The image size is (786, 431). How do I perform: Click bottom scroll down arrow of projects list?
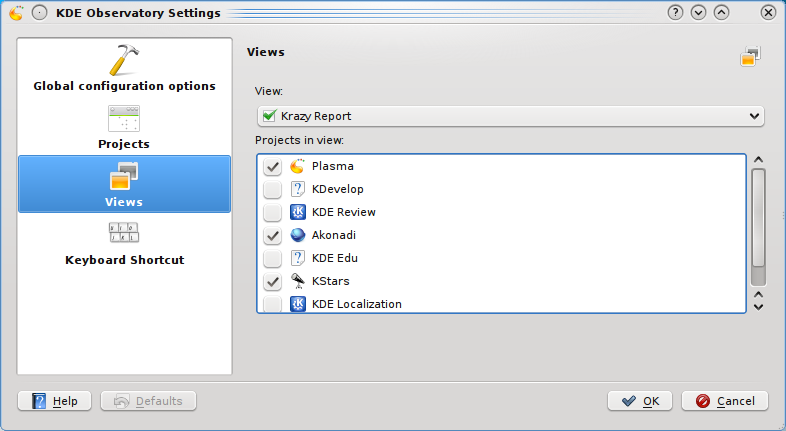tap(758, 306)
